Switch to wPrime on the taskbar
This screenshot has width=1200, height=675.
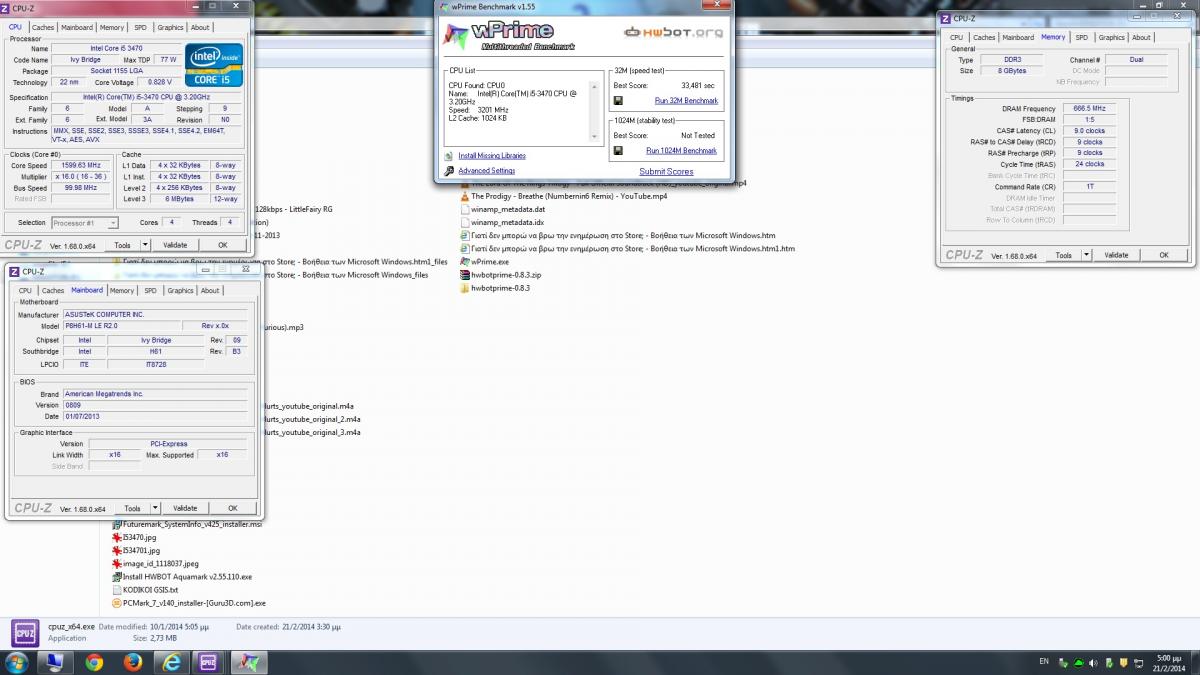coord(247,662)
